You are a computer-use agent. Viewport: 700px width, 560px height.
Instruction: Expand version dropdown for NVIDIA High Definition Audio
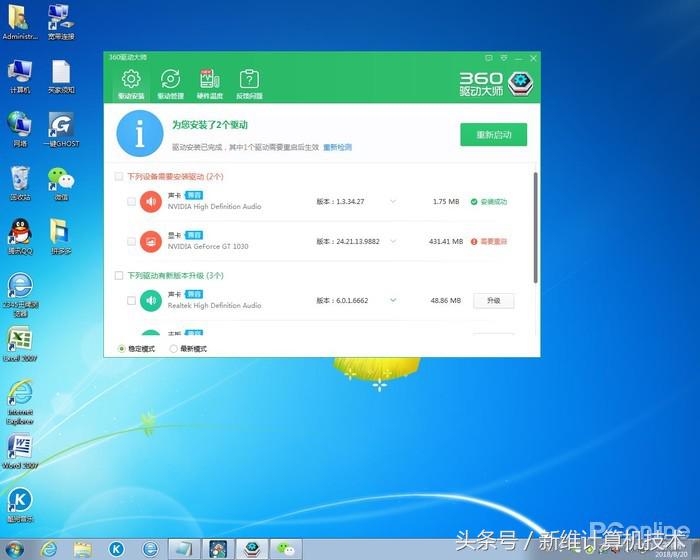(393, 201)
